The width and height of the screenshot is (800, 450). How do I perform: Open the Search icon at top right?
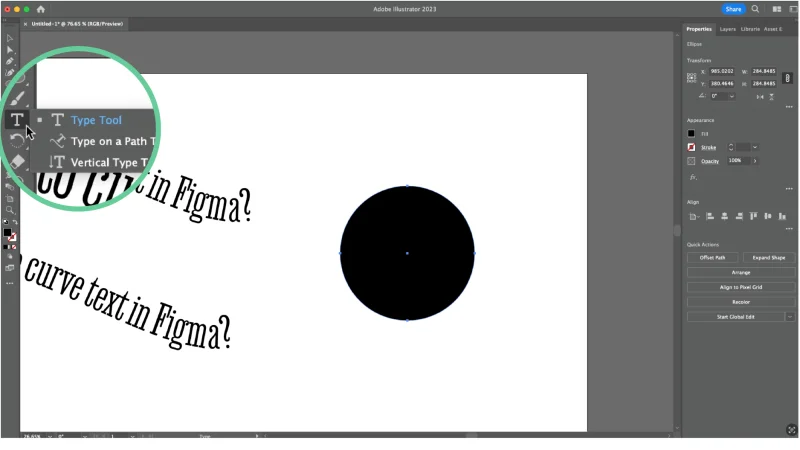[755, 9]
